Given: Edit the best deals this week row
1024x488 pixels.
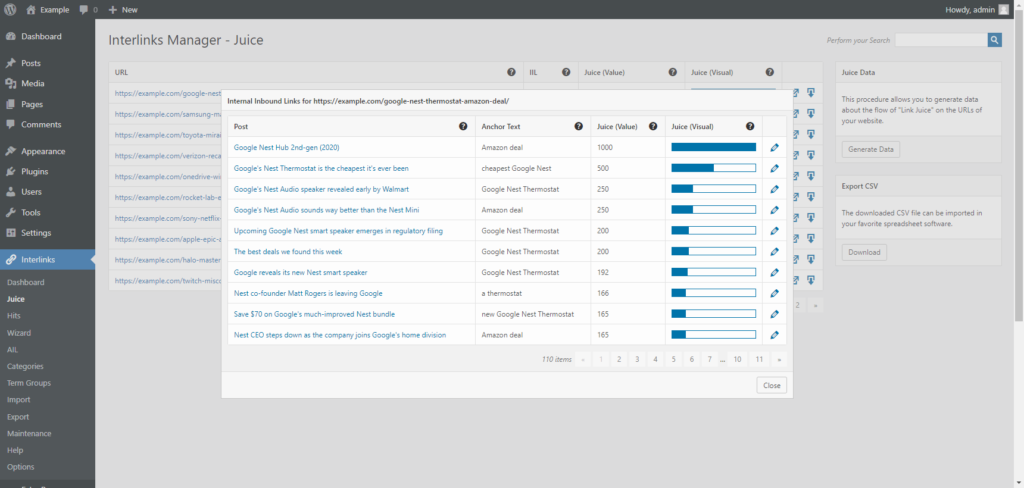Looking at the screenshot, I should [x=775, y=252].
